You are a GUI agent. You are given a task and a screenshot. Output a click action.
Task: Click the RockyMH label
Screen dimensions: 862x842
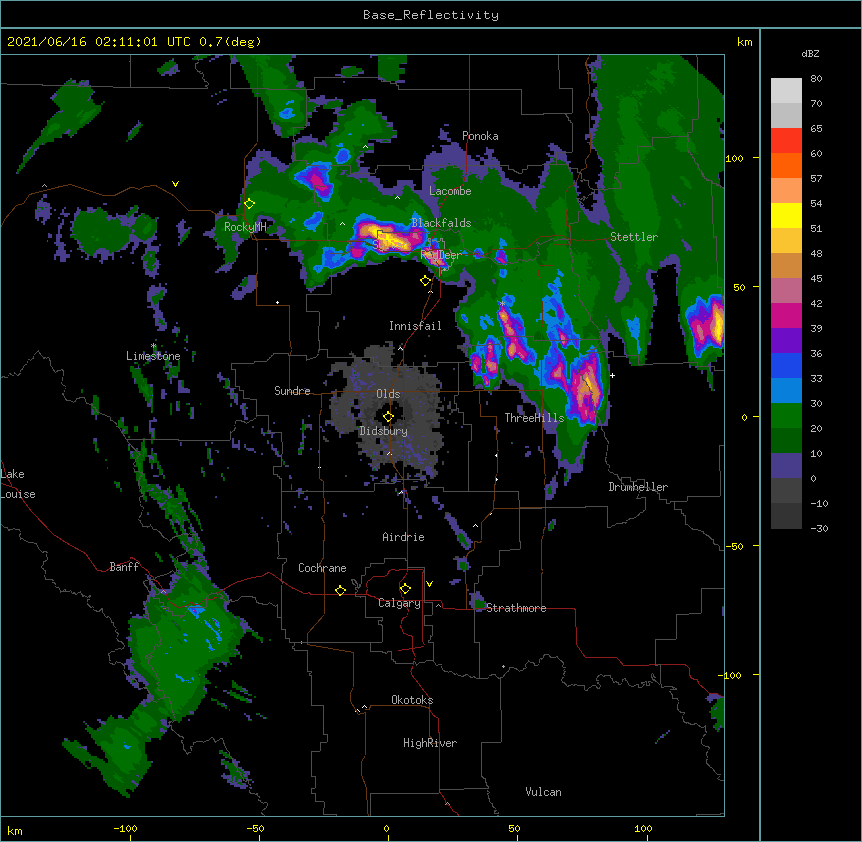(x=245, y=227)
